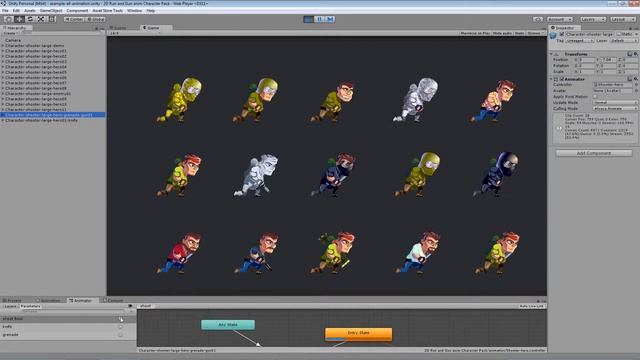Open the Tag dropdown
The image size is (640, 360).
(580, 40)
